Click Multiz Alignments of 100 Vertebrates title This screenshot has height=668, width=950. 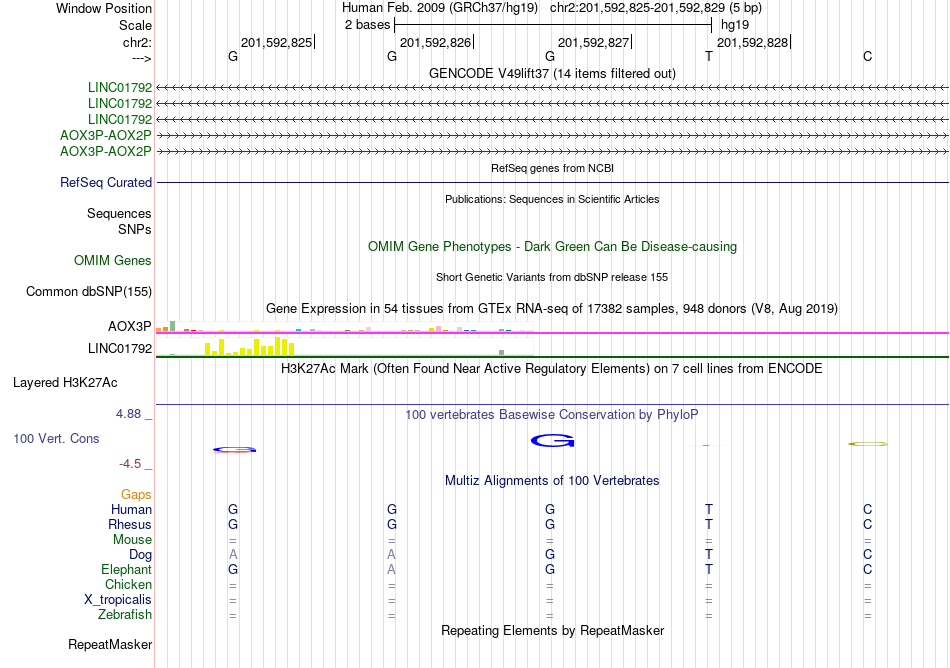tap(552, 480)
